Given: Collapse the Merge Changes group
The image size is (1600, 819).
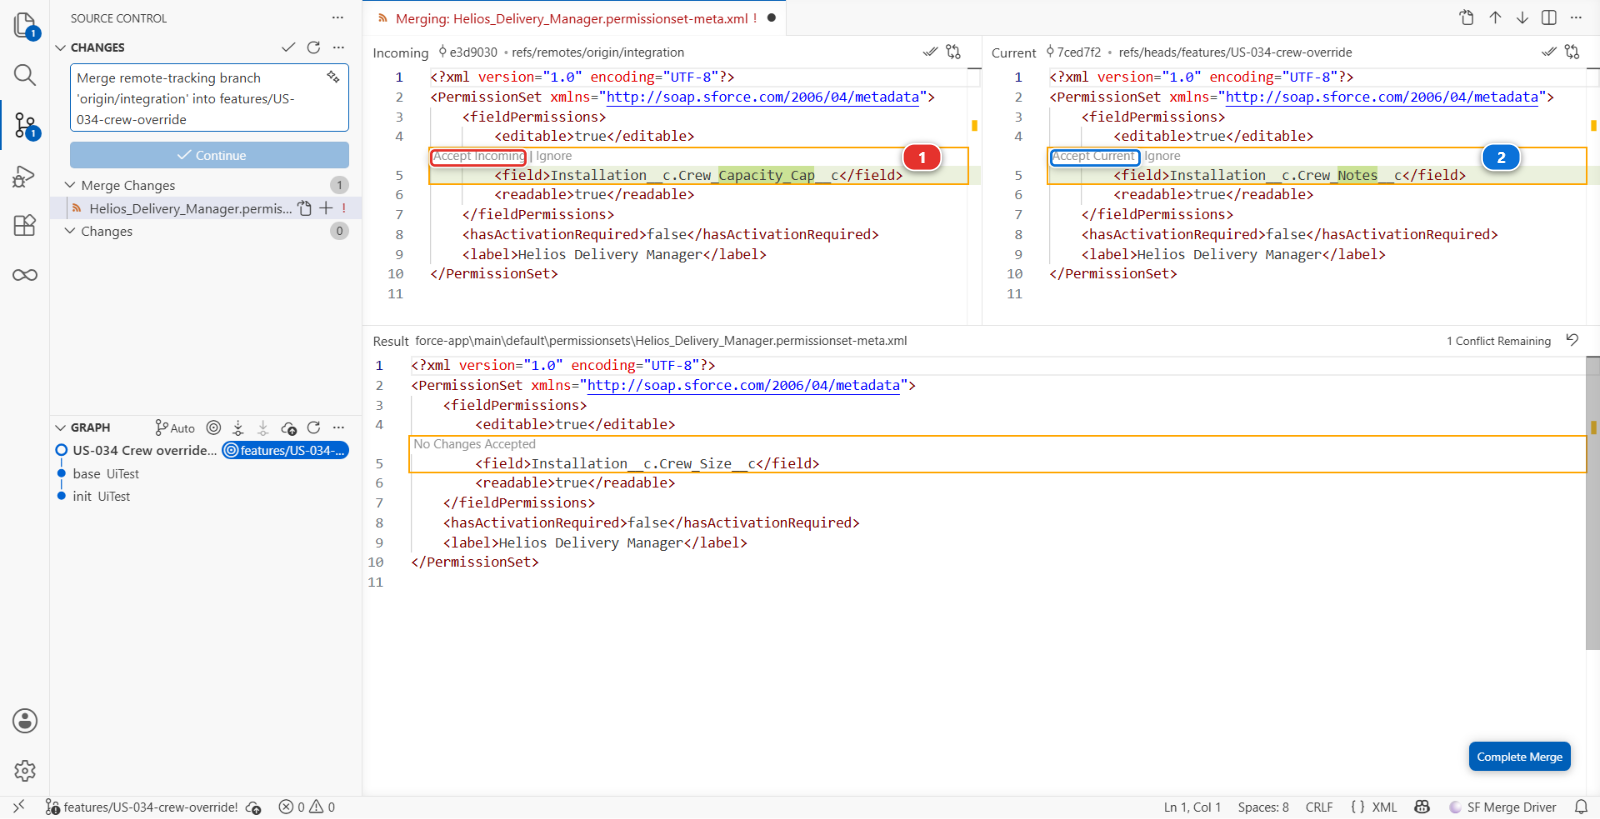Looking at the screenshot, I should click(70, 185).
